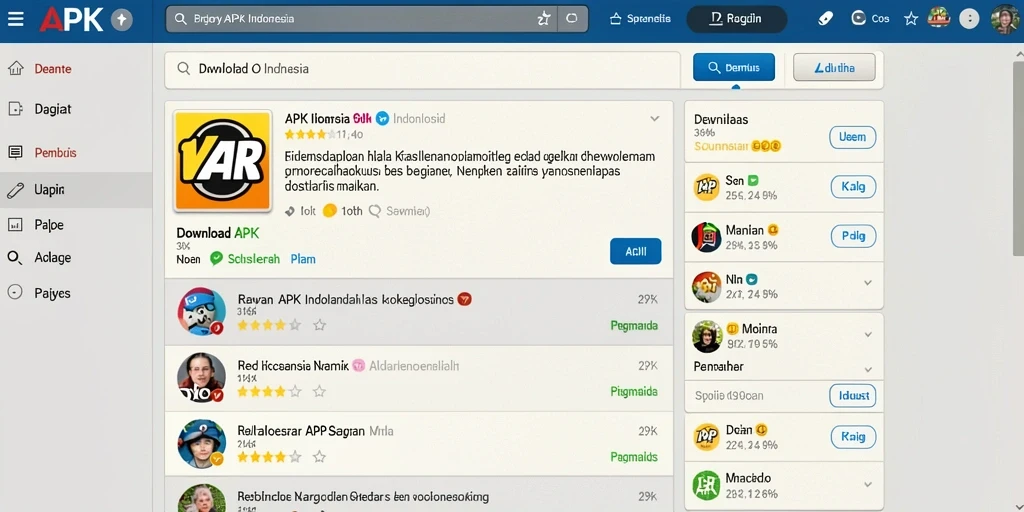Click the Iduust button
This screenshot has width=1024, height=512.
coord(852,396)
